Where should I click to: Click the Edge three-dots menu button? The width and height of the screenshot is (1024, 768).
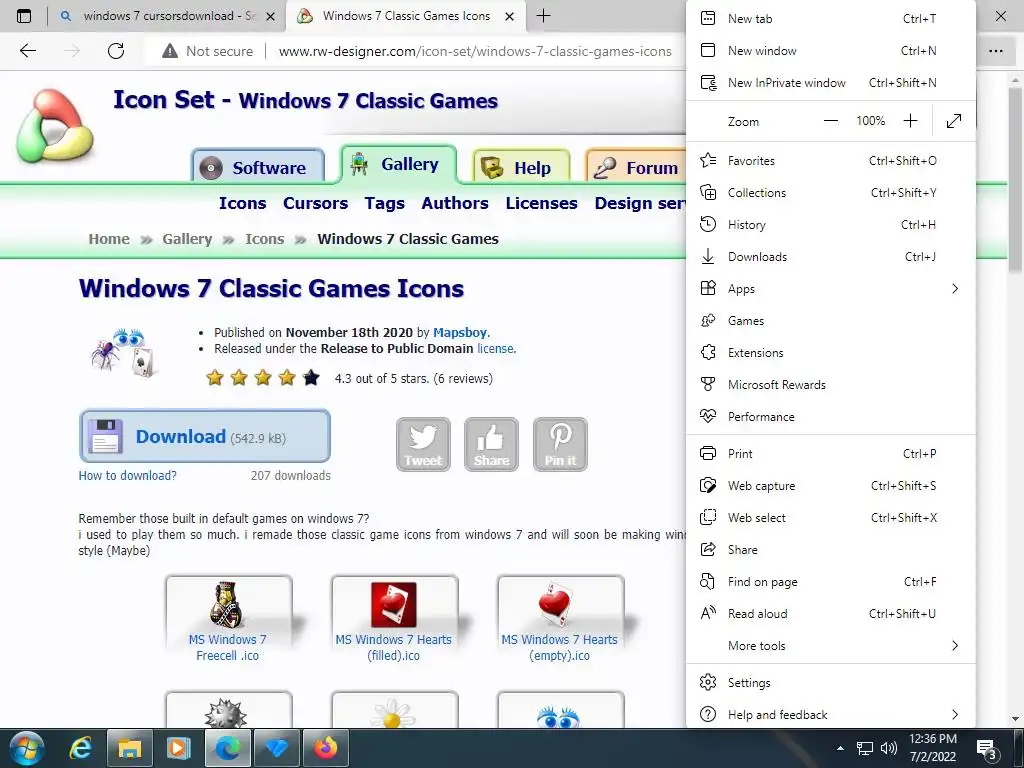coord(995,51)
